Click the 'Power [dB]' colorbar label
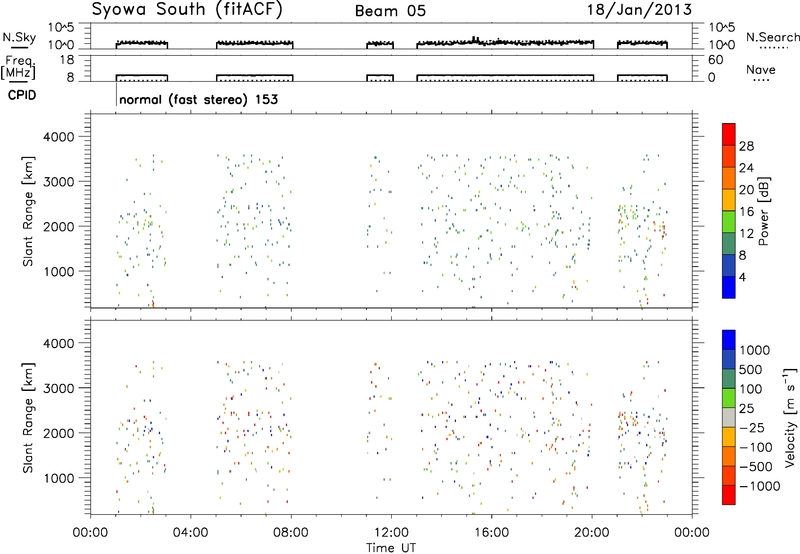 763,211
